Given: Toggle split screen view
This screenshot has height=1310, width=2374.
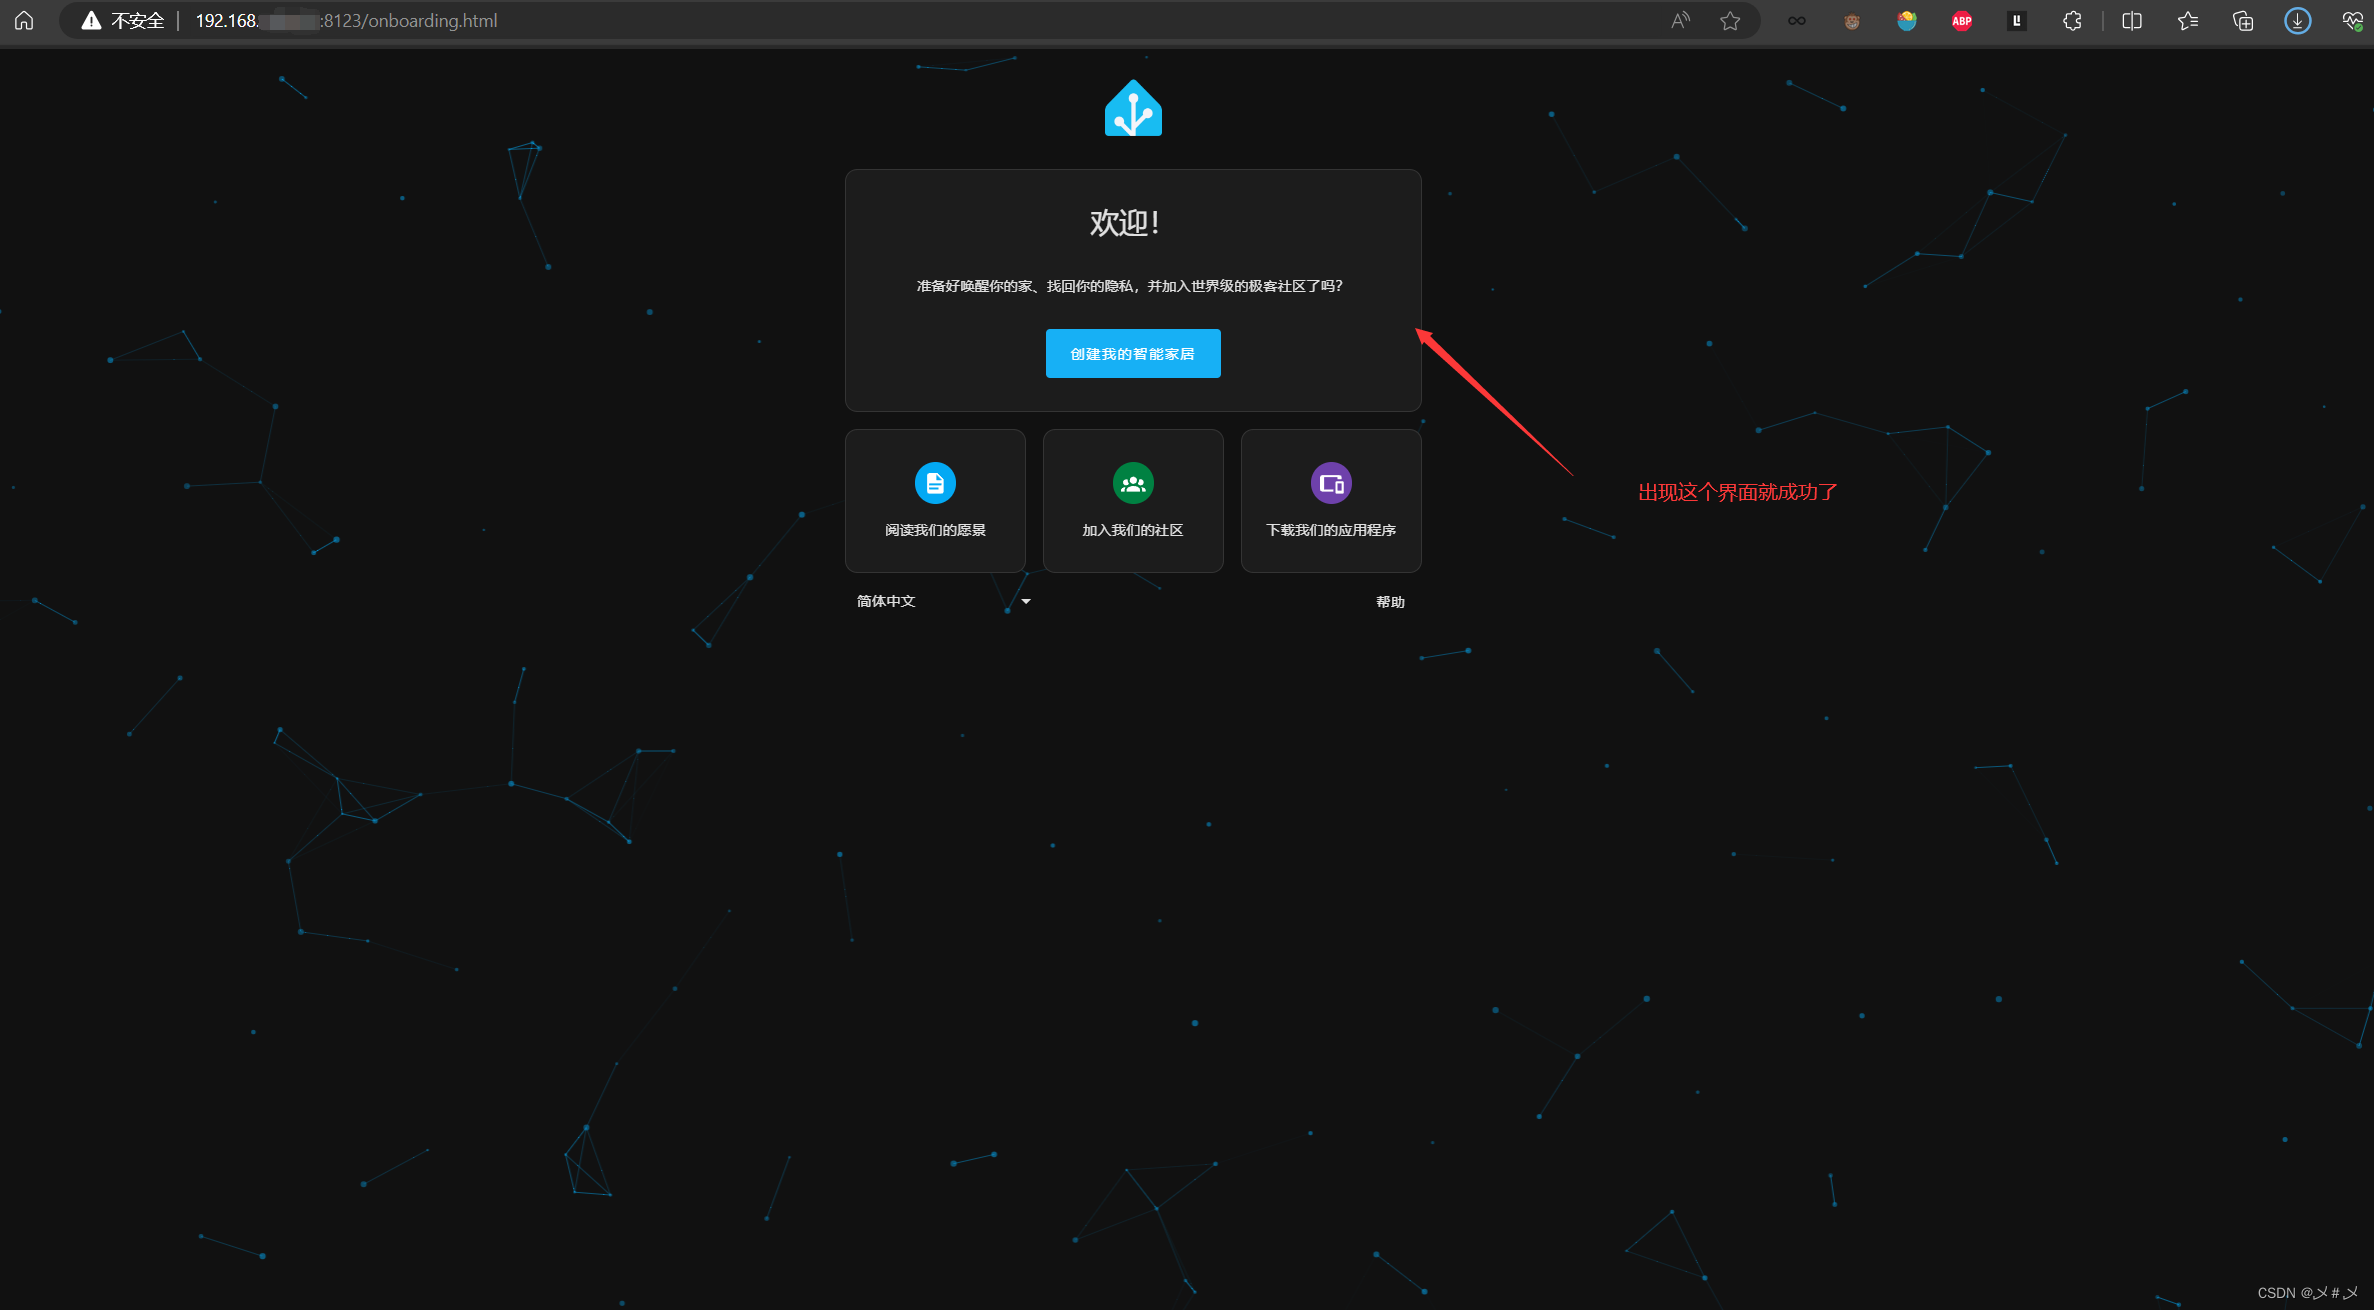Looking at the screenshot, I should coord(2132,21).
